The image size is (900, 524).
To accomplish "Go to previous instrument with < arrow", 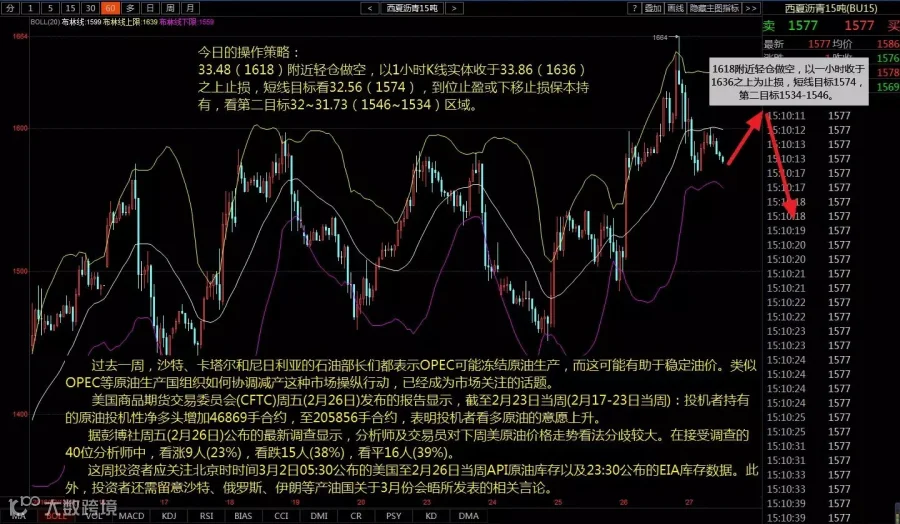I will (370, 8).
